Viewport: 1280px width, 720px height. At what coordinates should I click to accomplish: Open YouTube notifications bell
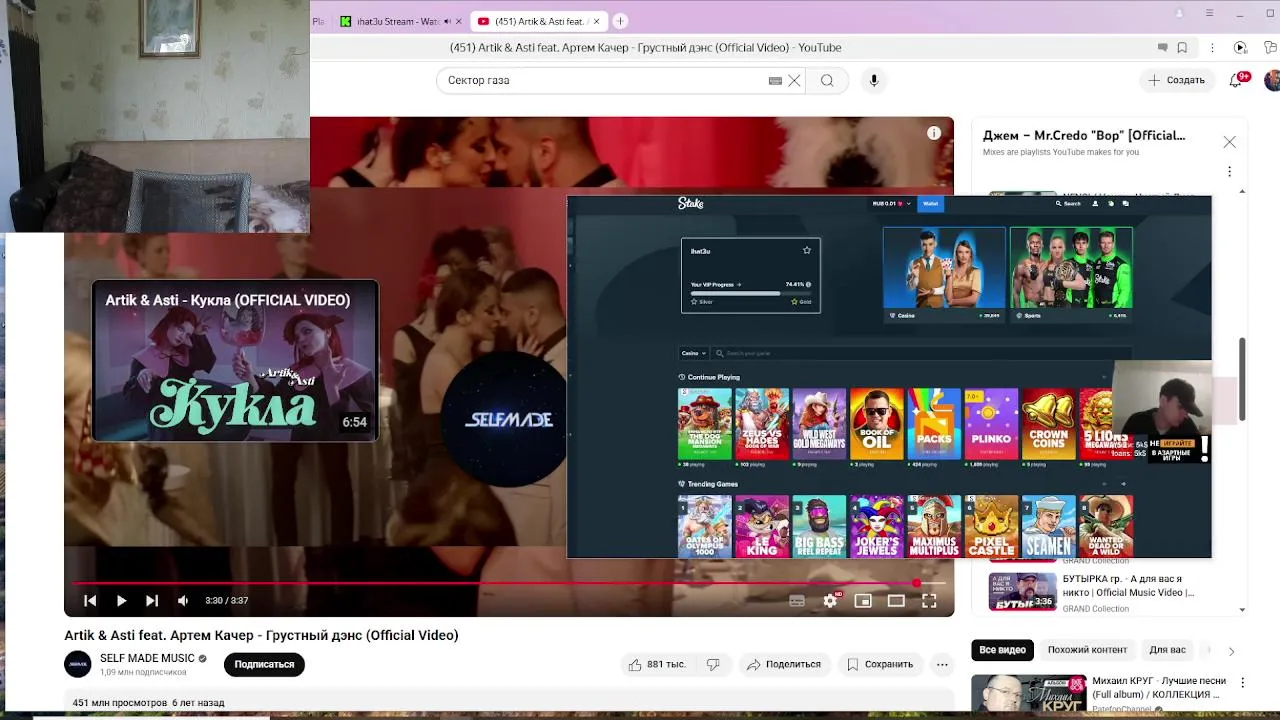coord(1237,80)
